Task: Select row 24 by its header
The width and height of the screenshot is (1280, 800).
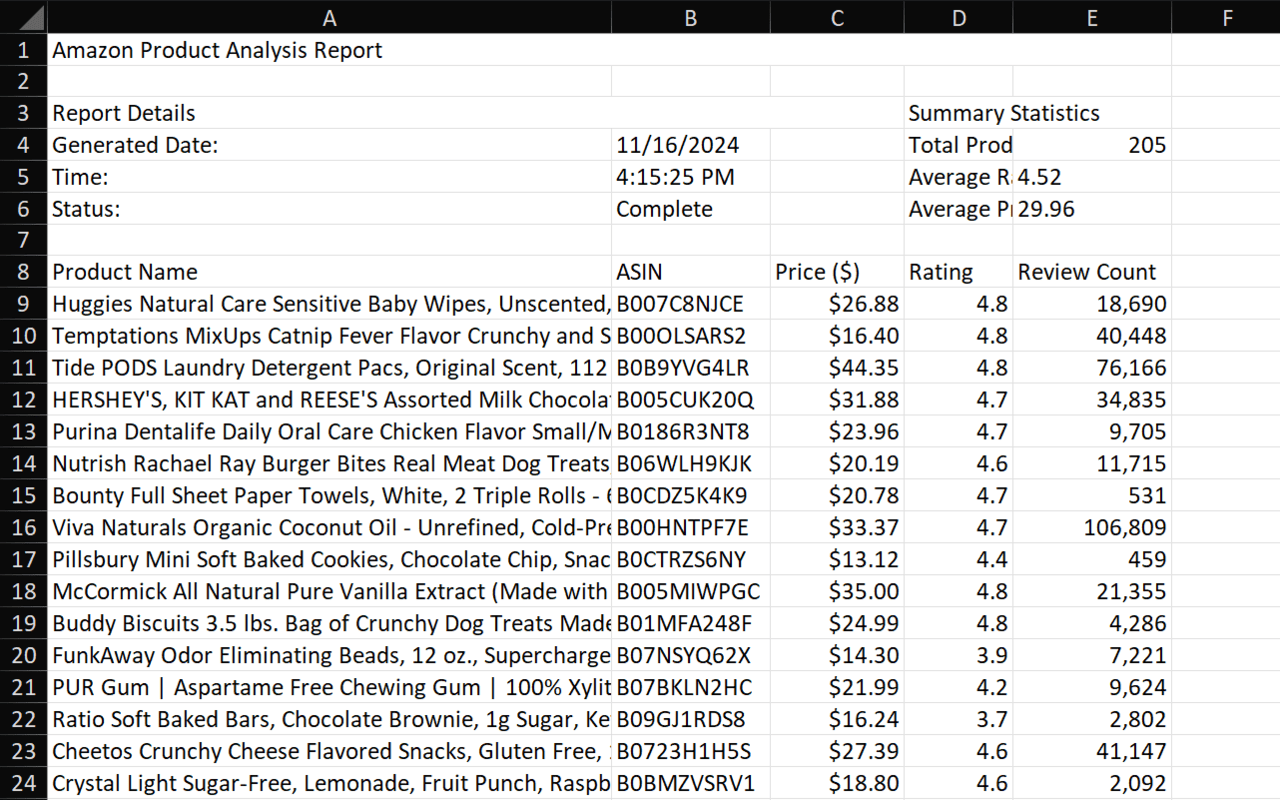Action: (x=23, y=784)
